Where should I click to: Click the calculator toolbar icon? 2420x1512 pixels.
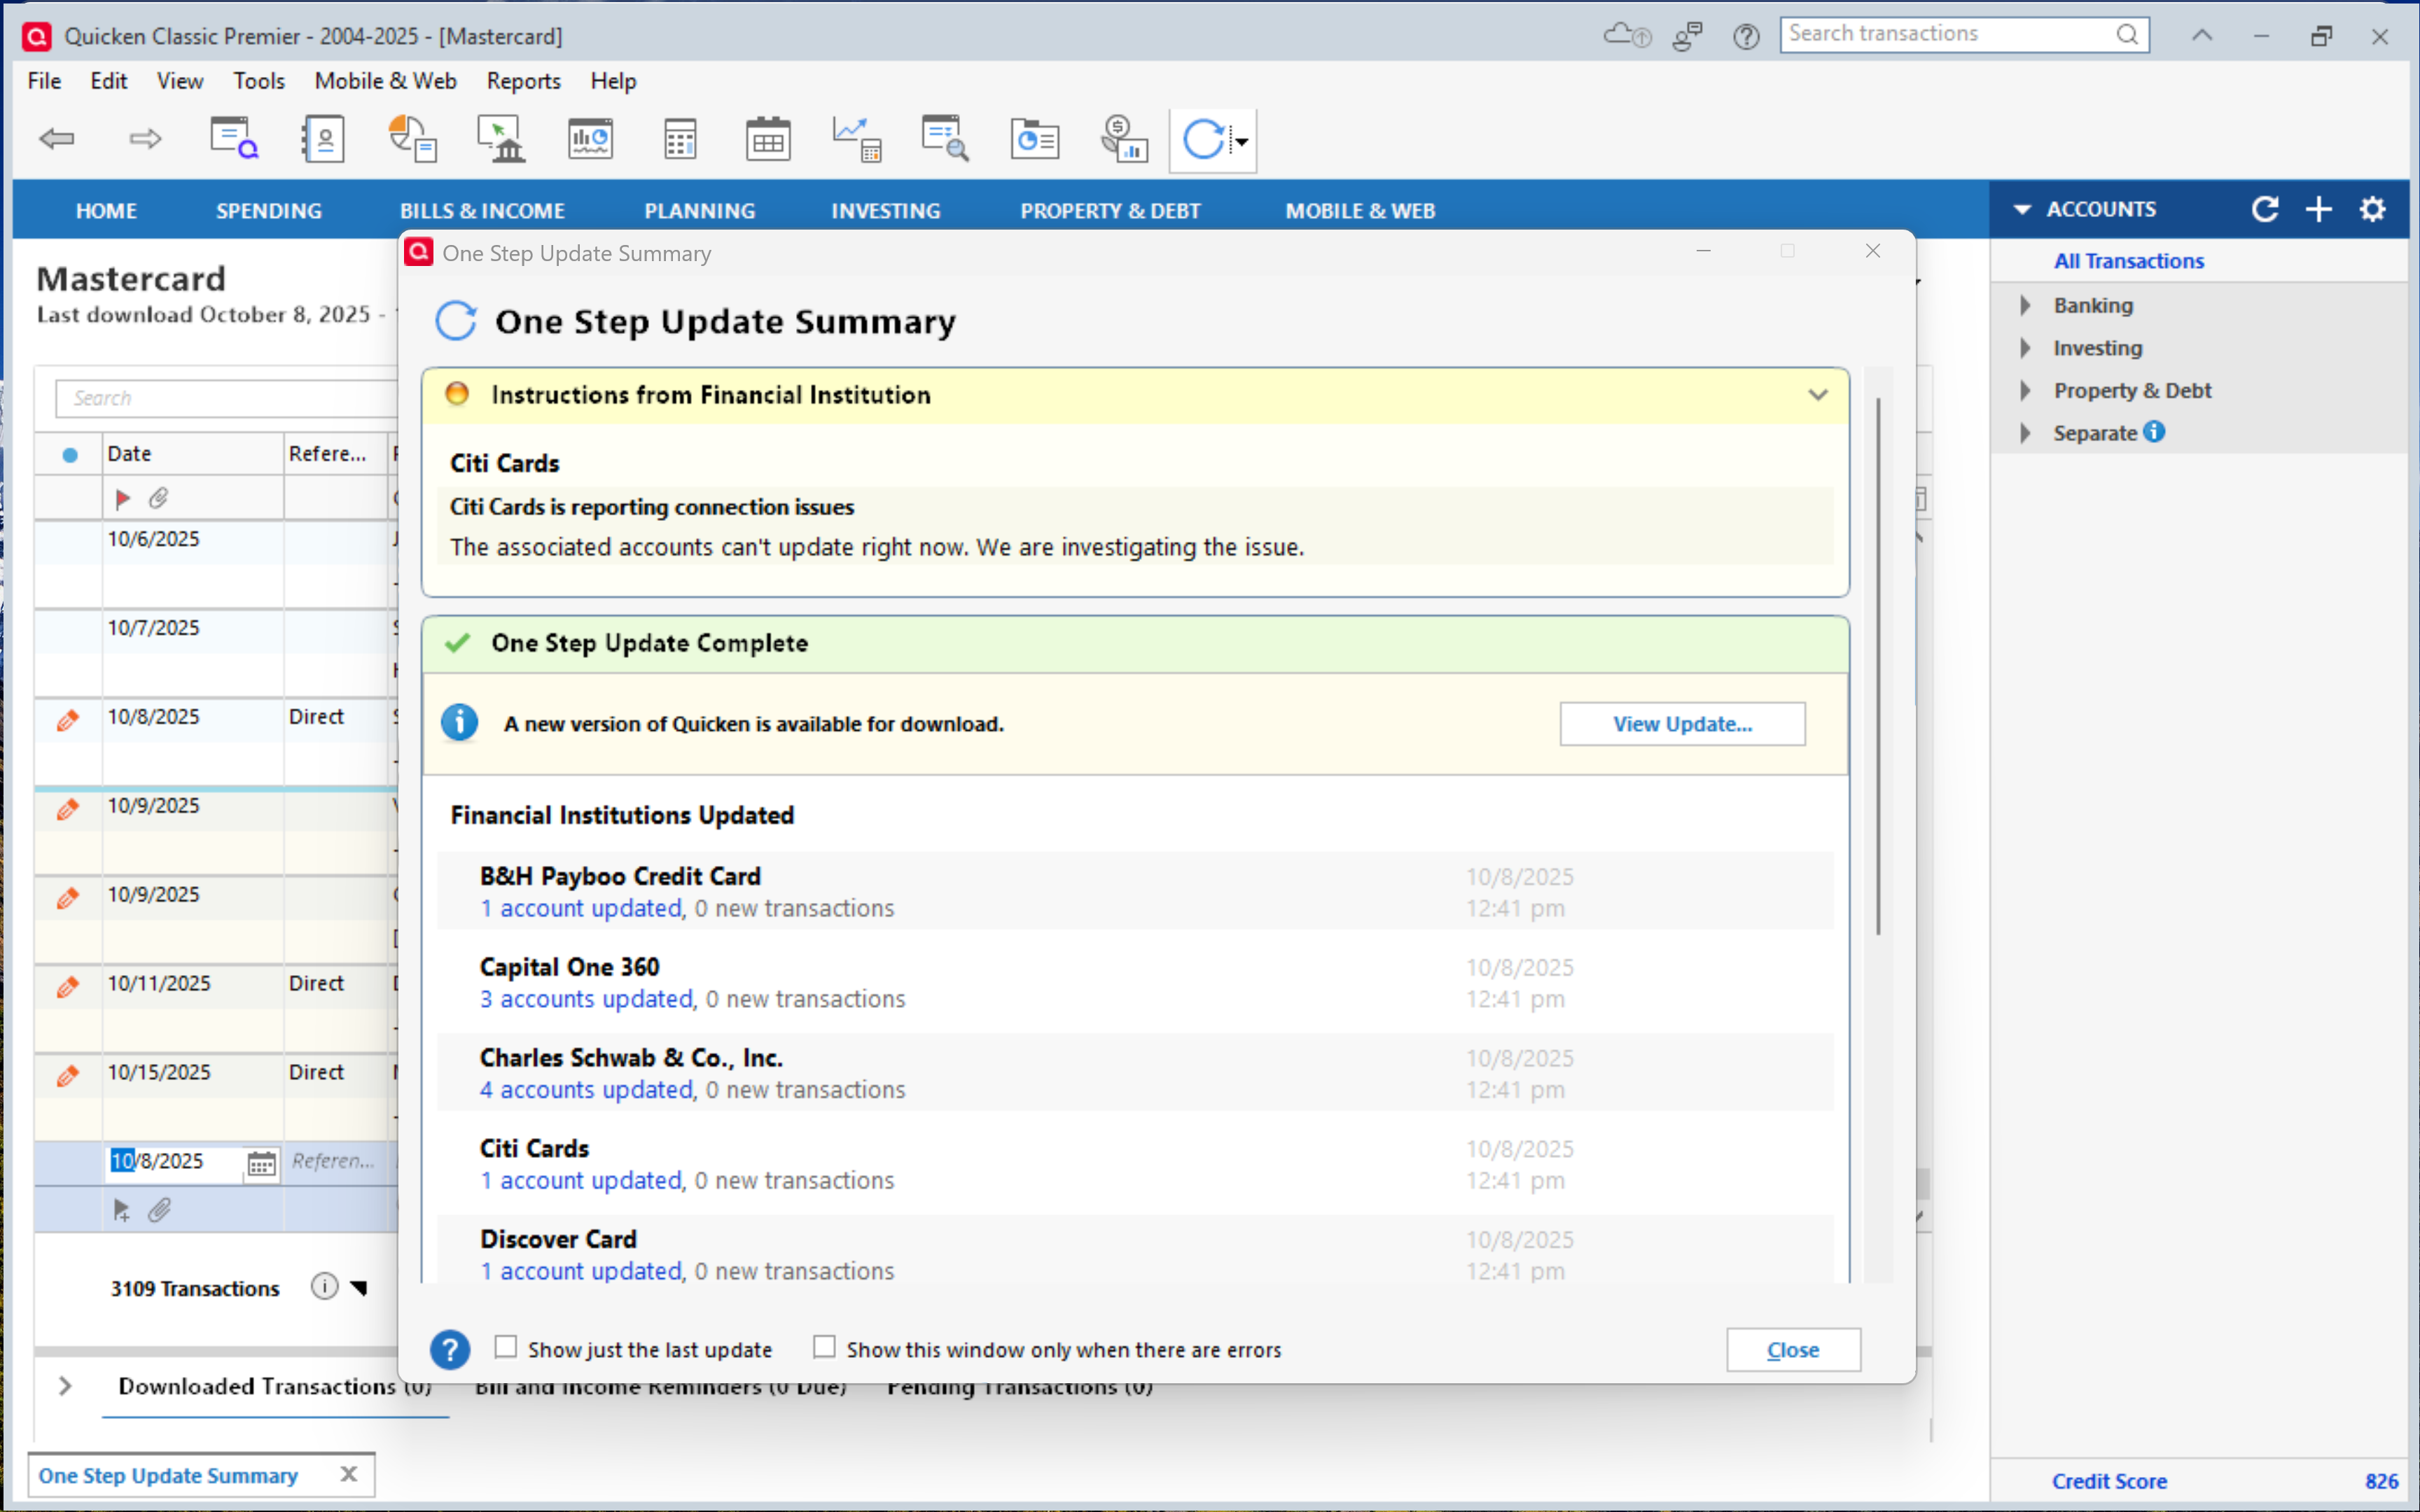680,140
